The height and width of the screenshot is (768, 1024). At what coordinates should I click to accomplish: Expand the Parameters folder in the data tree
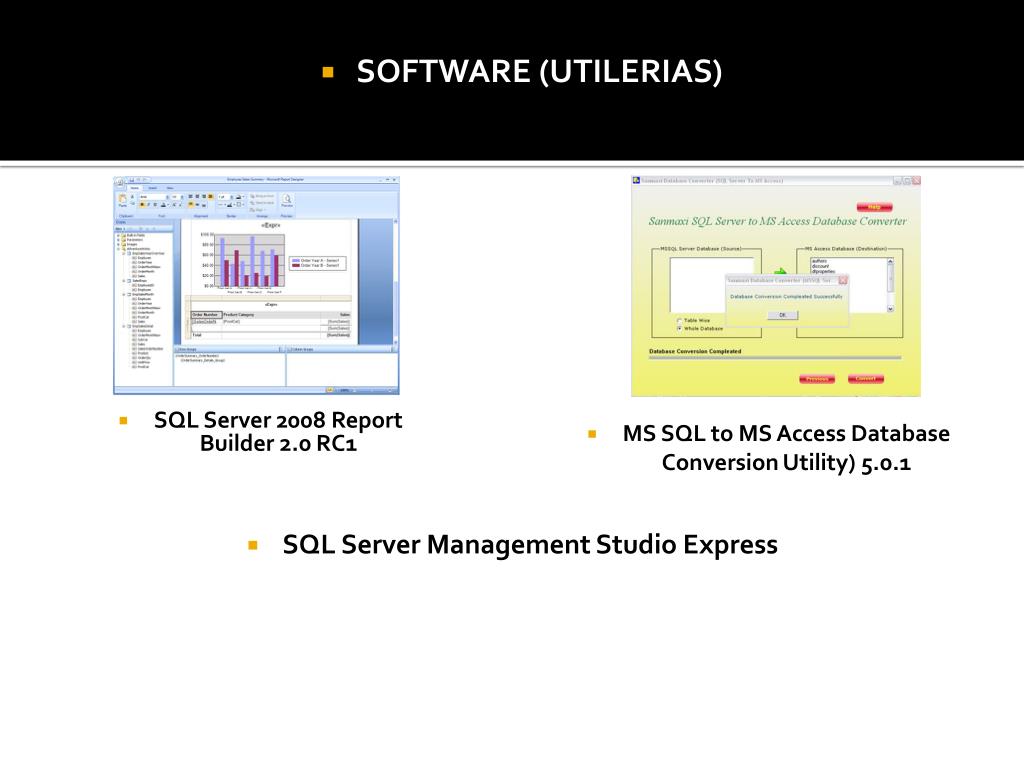[118, 240]
